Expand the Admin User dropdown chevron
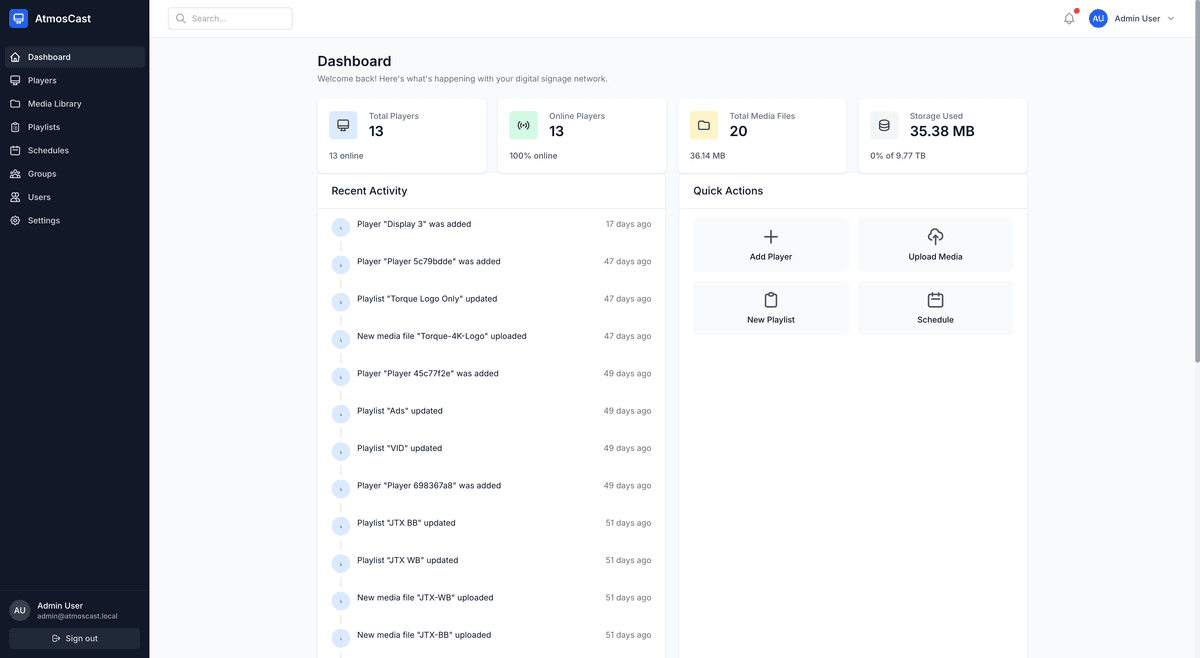The image size is (1200, 658). tap(1171, 19)
